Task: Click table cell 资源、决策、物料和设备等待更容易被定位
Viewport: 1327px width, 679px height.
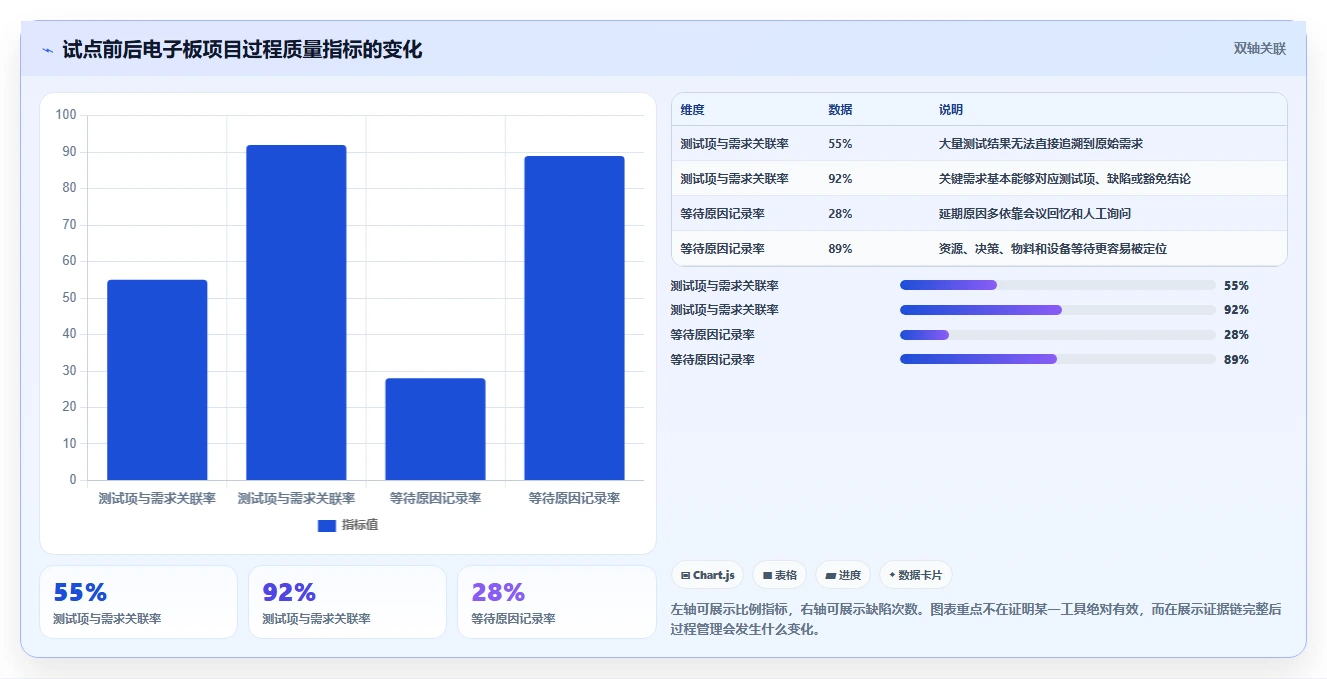Action: click(1052, 249)
